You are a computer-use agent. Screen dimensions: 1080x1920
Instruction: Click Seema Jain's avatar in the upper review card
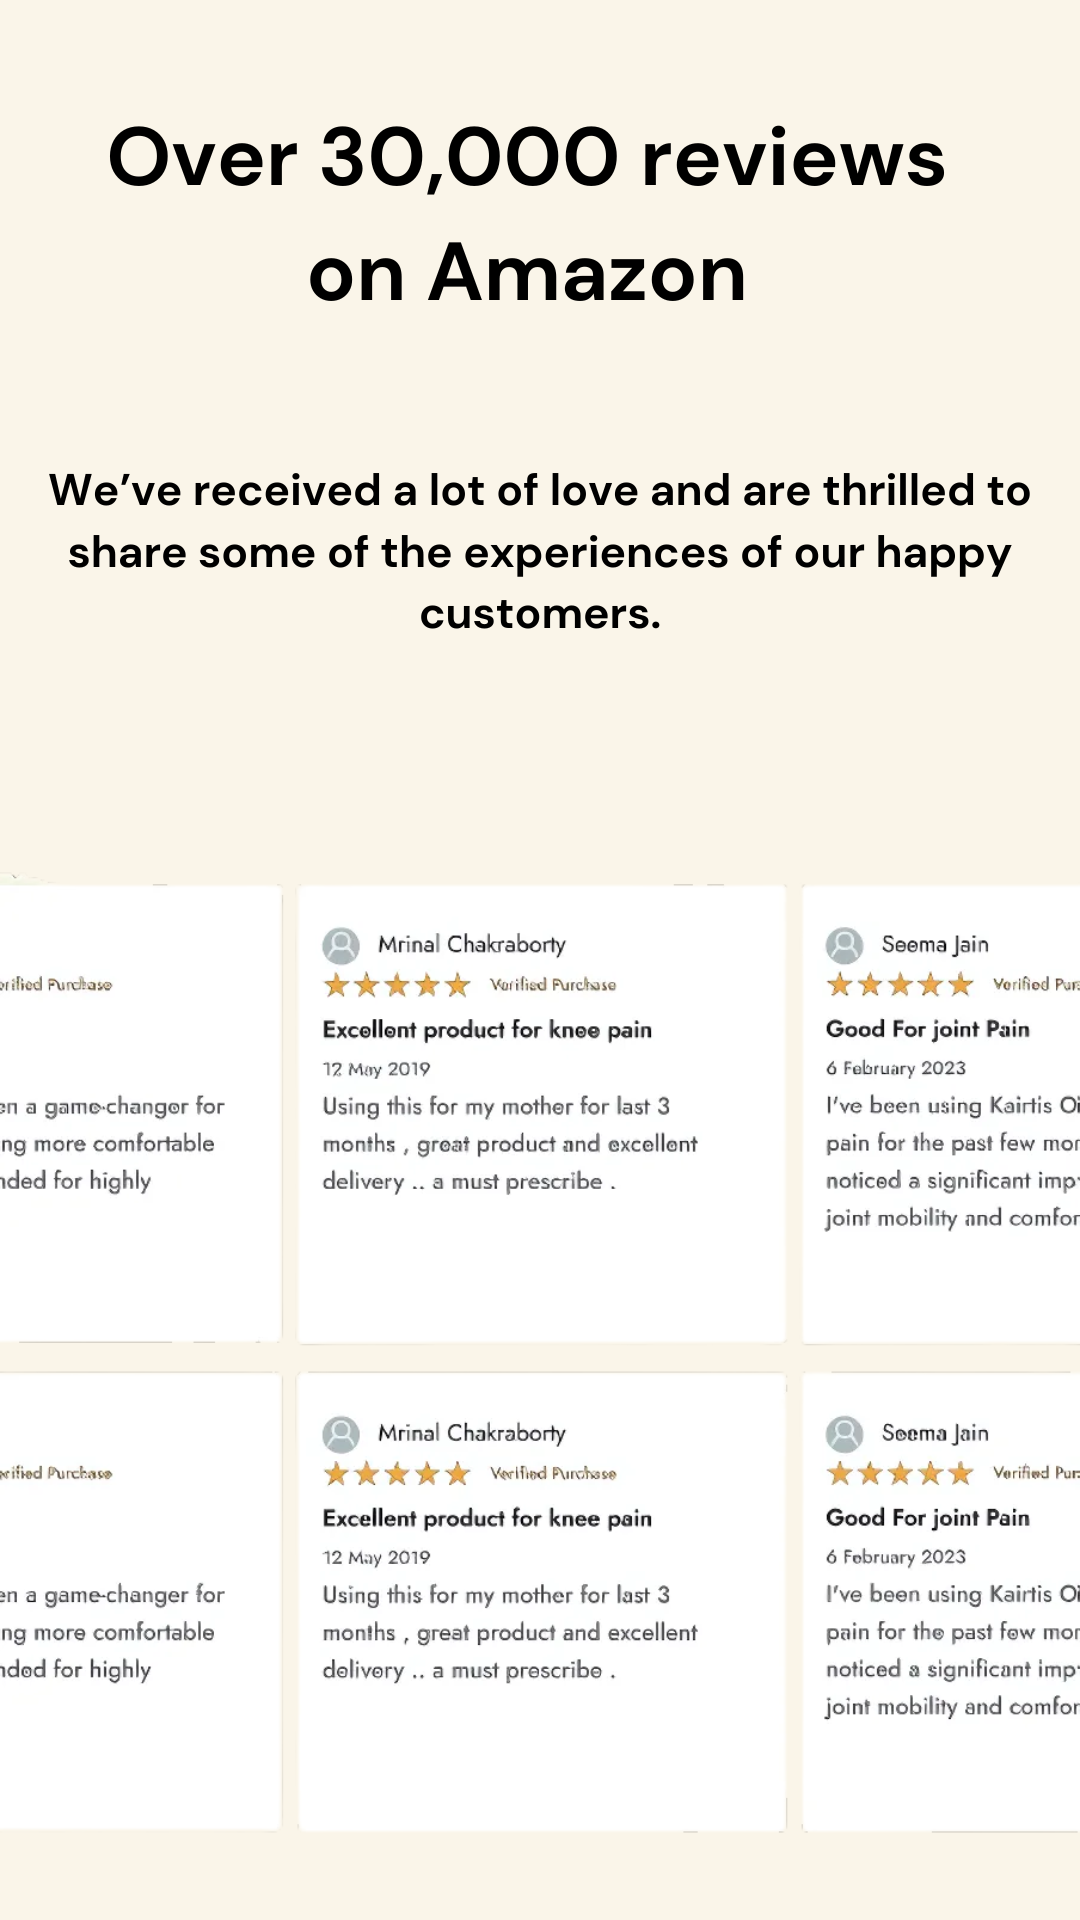point(844,945)
